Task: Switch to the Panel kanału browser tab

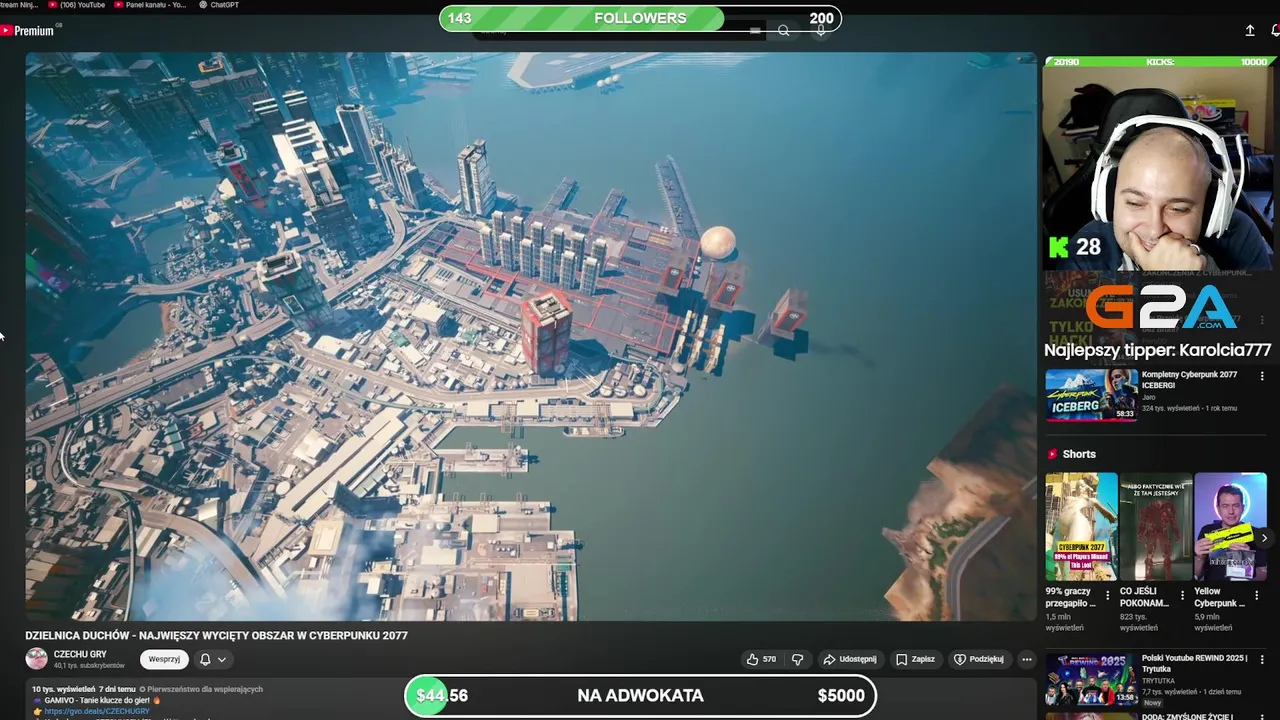Action: tap(151, 5)
